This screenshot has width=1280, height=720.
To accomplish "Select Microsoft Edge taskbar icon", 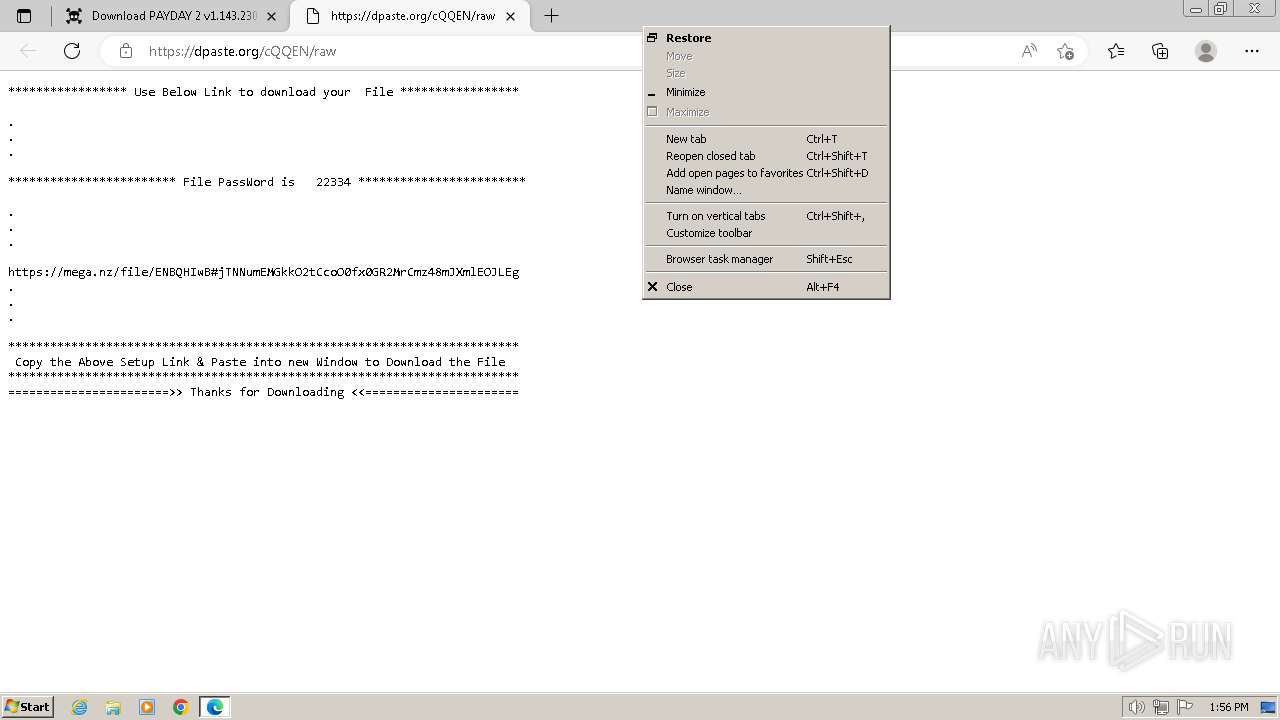I will (215, 707).
